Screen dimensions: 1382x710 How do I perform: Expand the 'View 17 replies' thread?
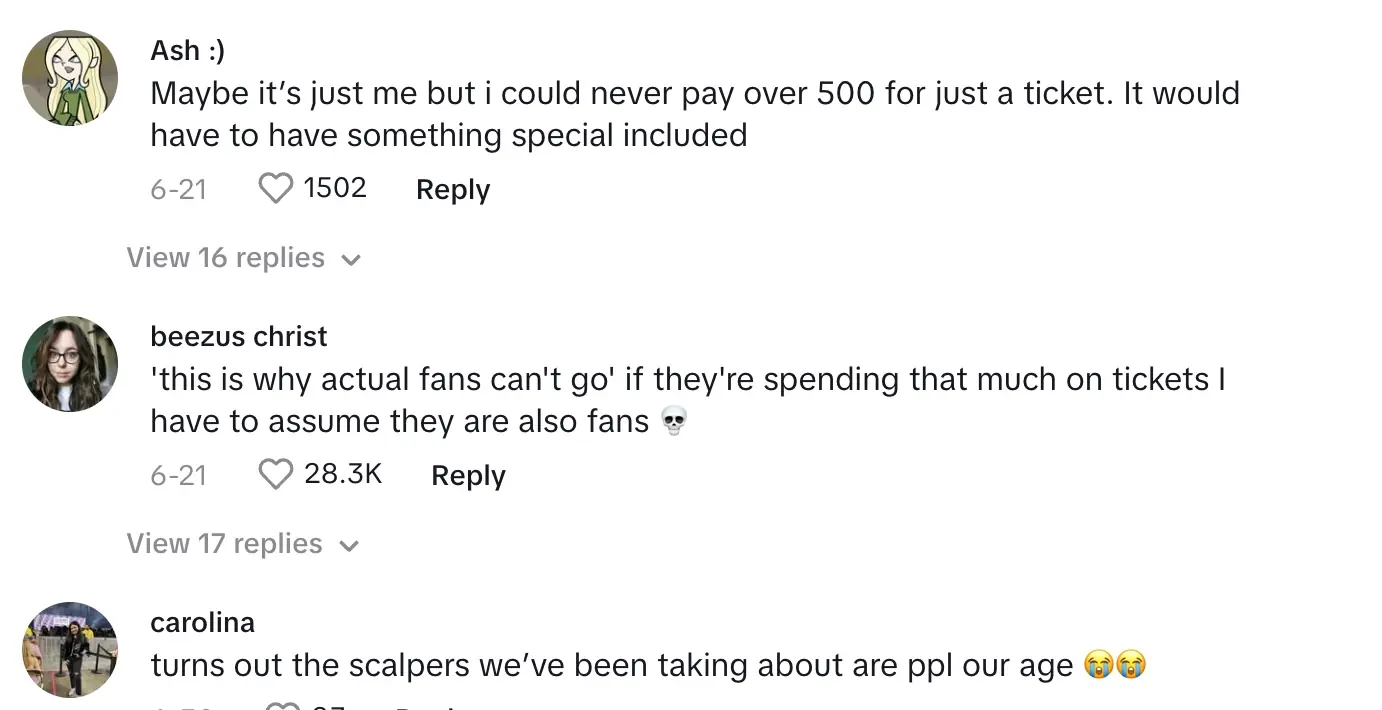pyautogui.click(x=225, y=544)
